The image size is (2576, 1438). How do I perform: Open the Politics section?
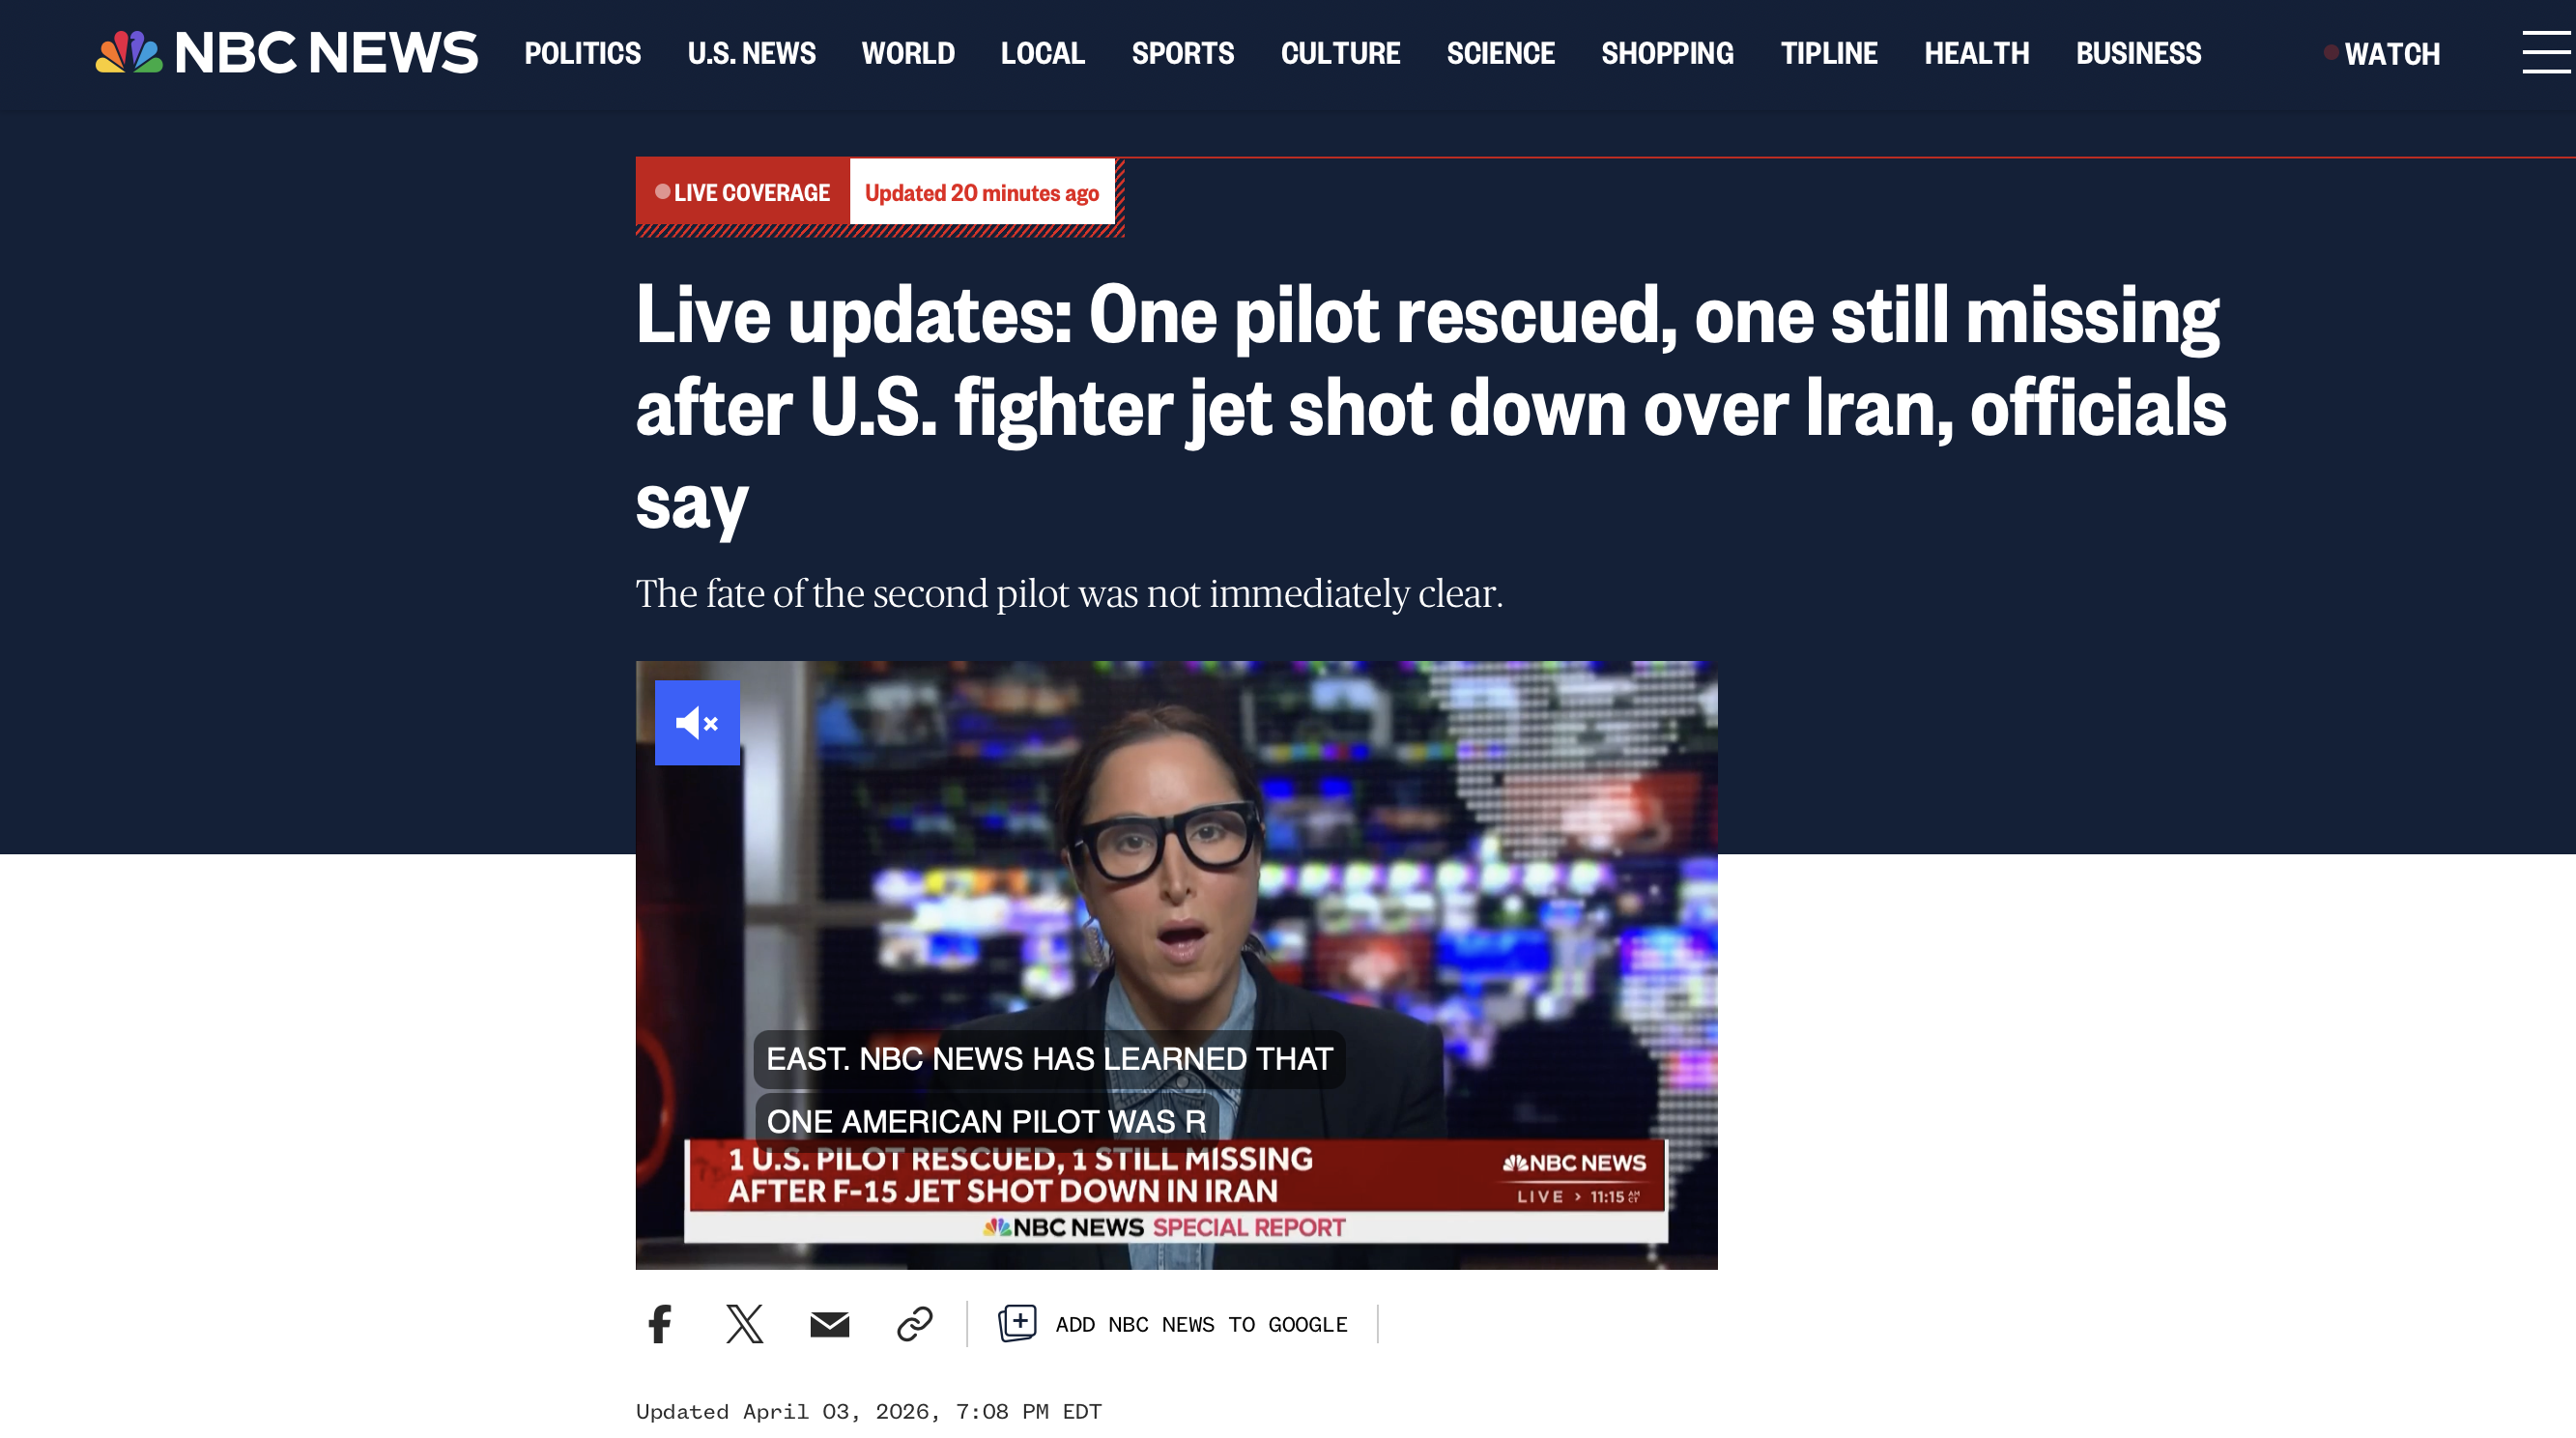(x=583, y=53)
